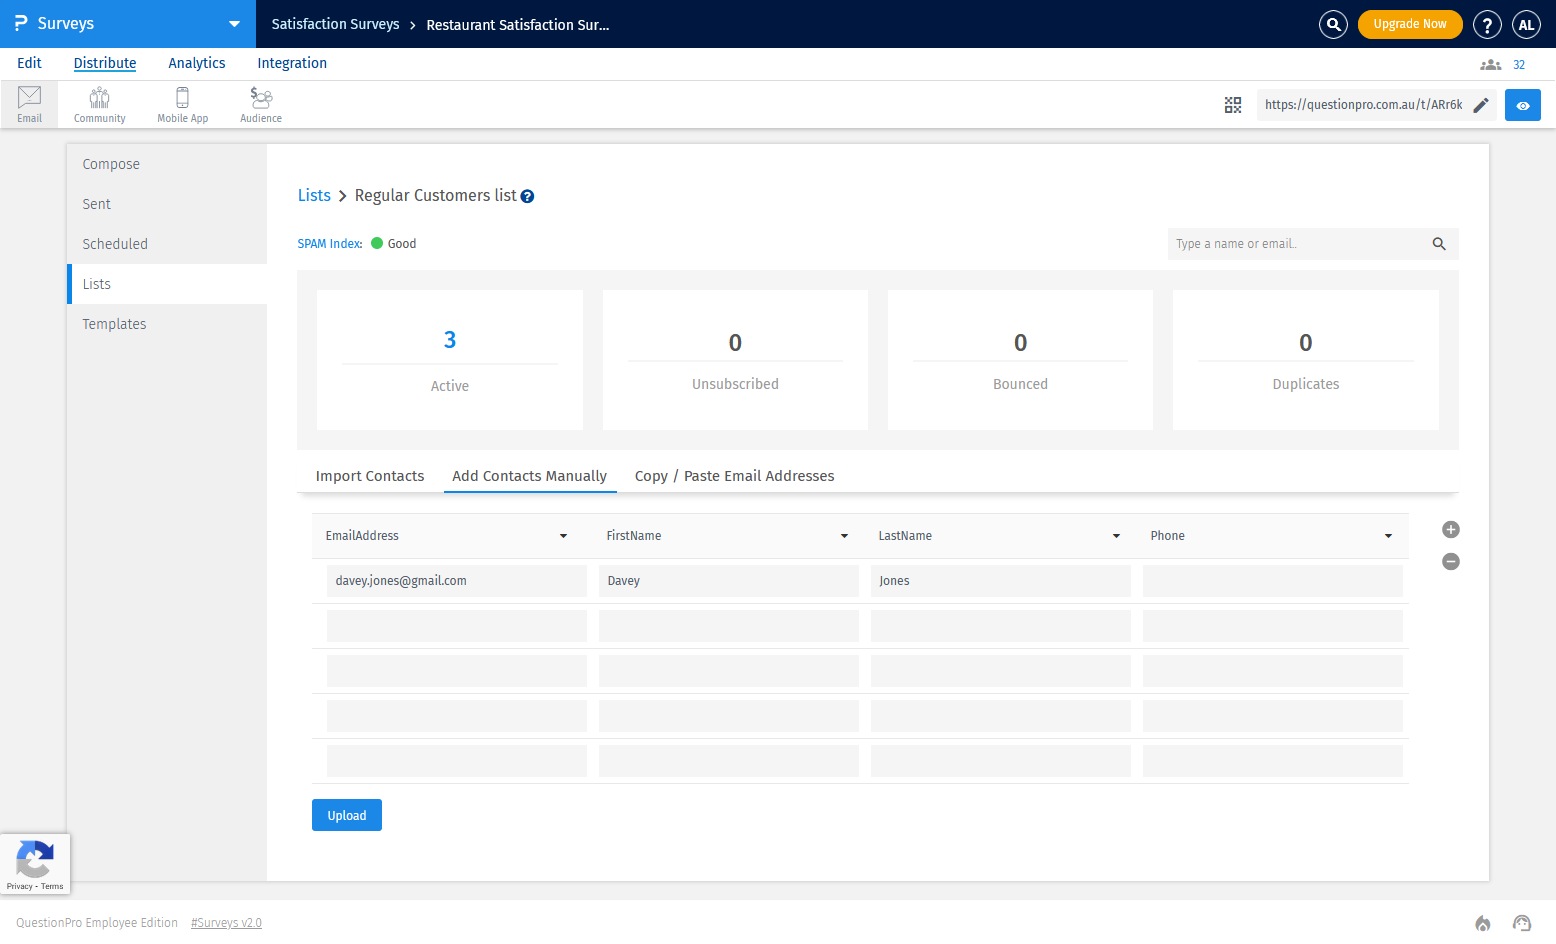The width and height of the screenshot is (1556, 944).
Task: Select the Mobile App icon
Action: (x=182, y=104)
